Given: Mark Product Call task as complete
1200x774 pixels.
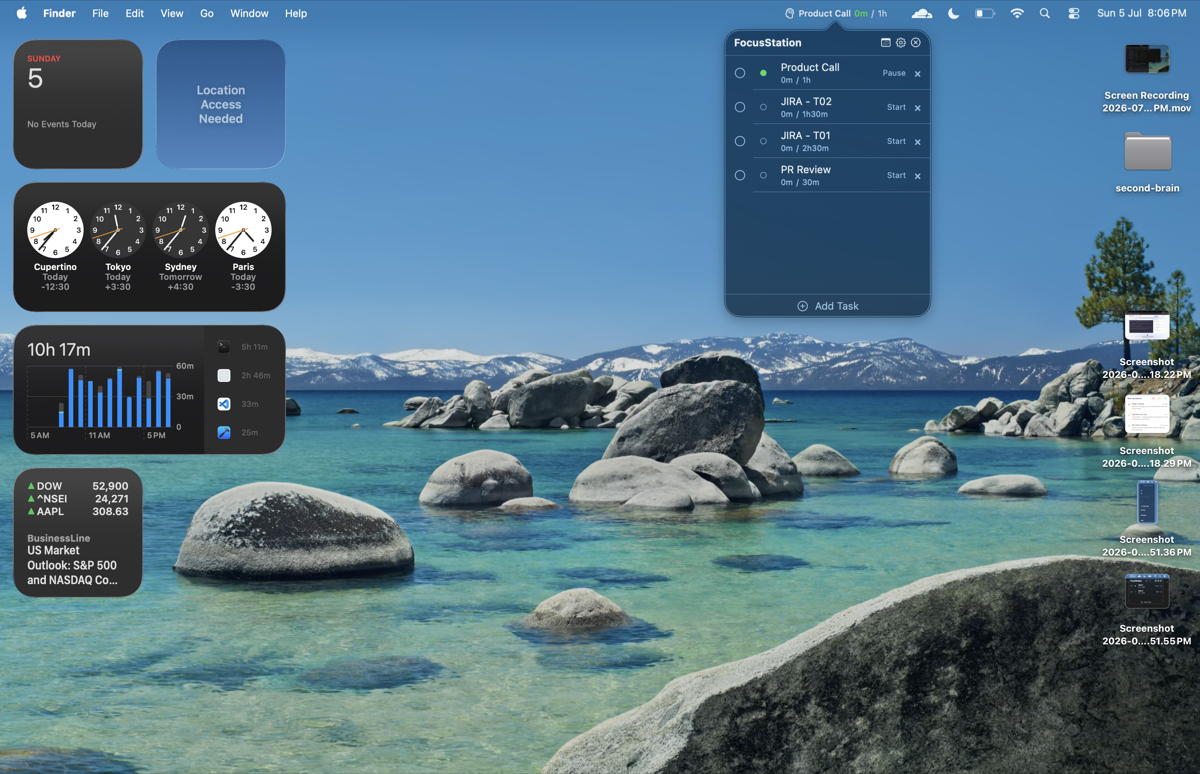Looking at the screenshot, I should [740, 73].
